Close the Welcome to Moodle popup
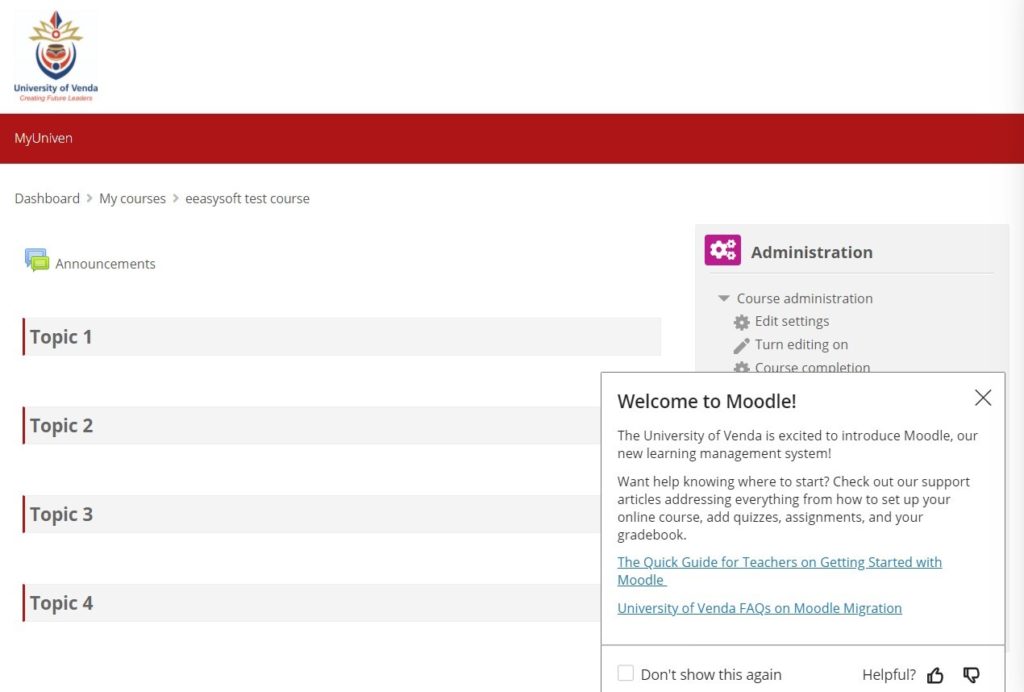 tap(982, 398)
